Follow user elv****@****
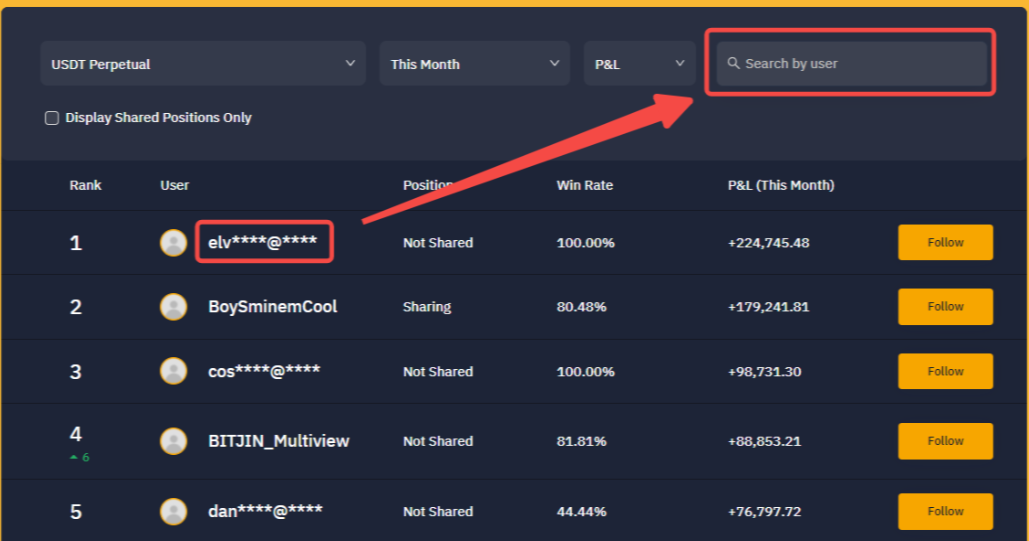Screen dimensions: 1029x541 [945, 243]
